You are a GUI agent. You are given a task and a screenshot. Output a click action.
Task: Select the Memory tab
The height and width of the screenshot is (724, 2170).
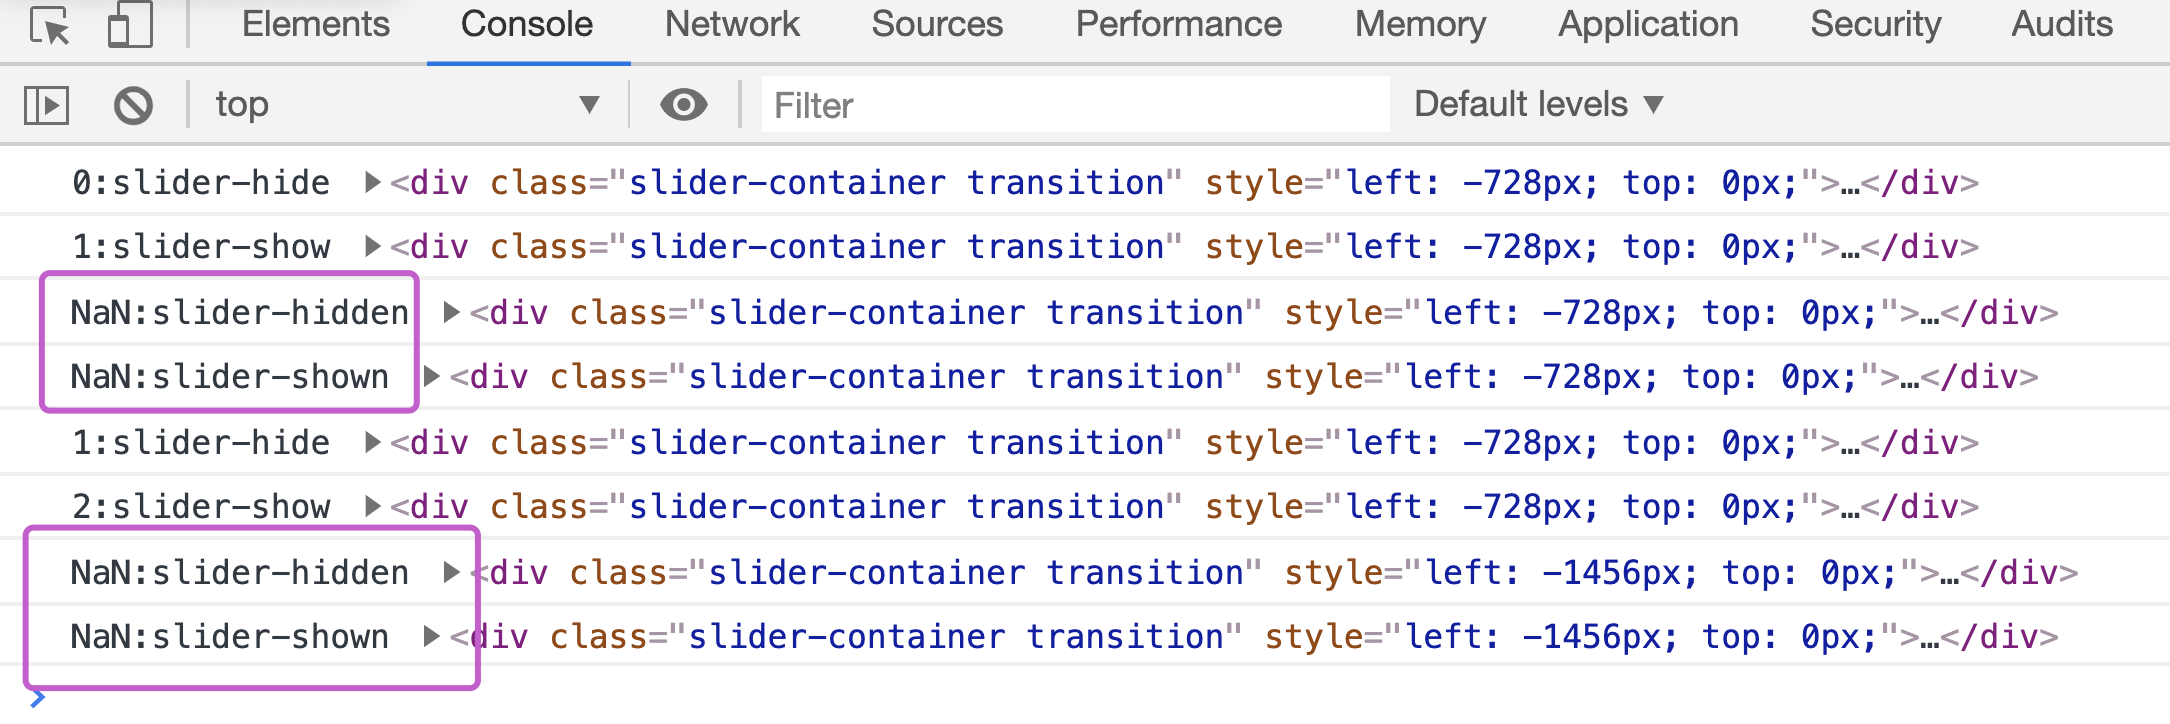pos(1420,24)
